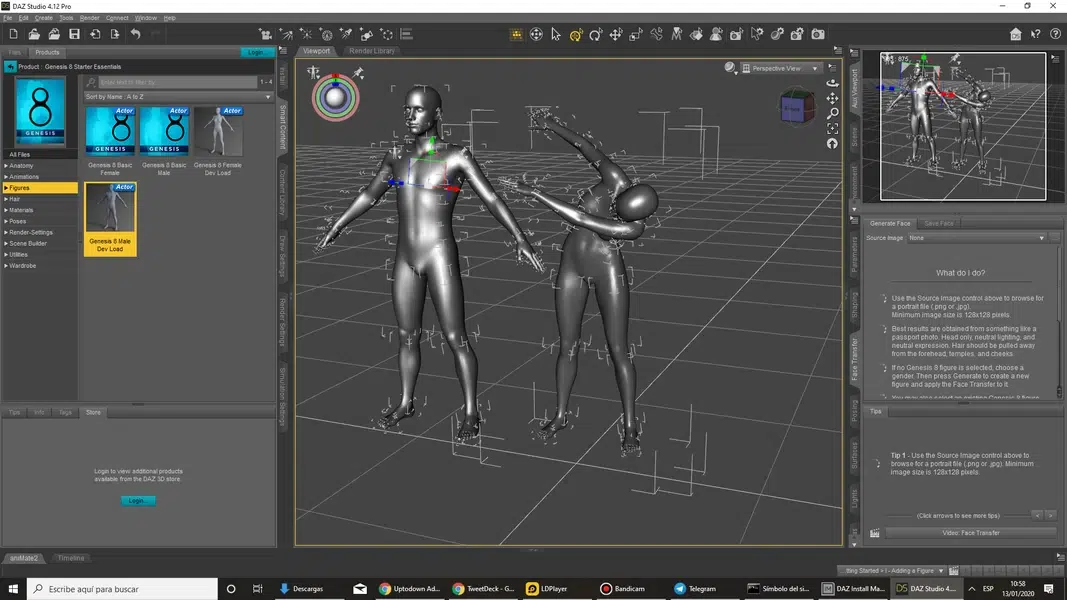Screen dimensions: 1067x600
Task: Click the Video: Face Transfer button
Action: 970,533
